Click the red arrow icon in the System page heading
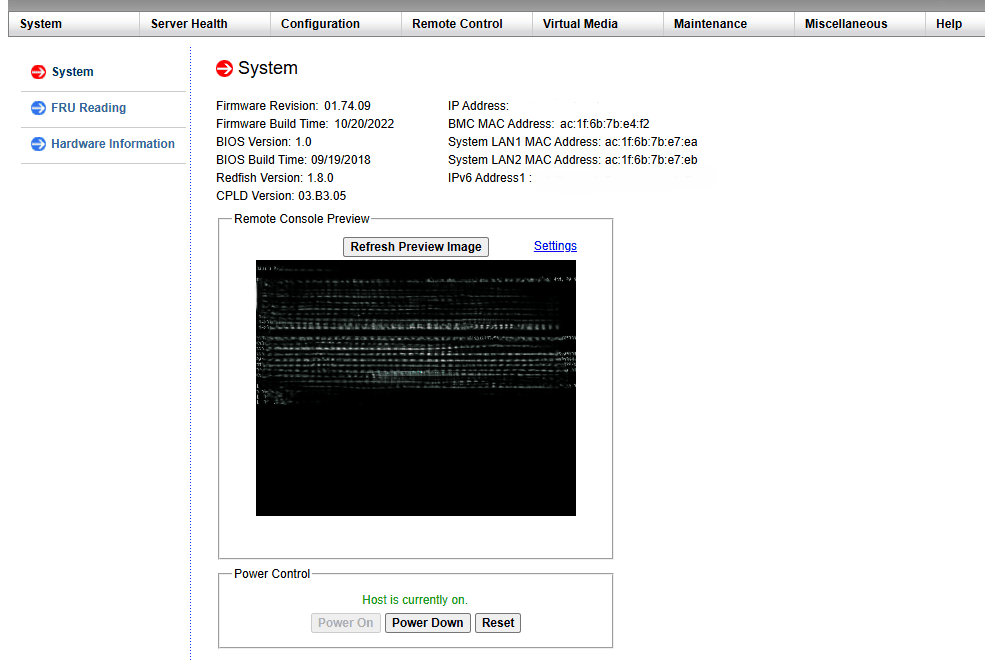 [x=225, y=69]
